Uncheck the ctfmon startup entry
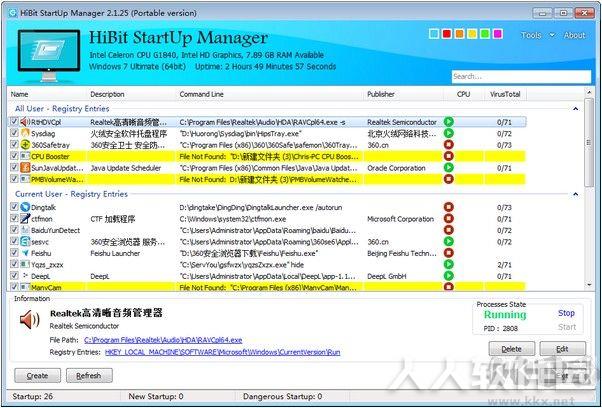Image resolution: width=602 pixels, height=408 pixels. (x=14, y=218)
